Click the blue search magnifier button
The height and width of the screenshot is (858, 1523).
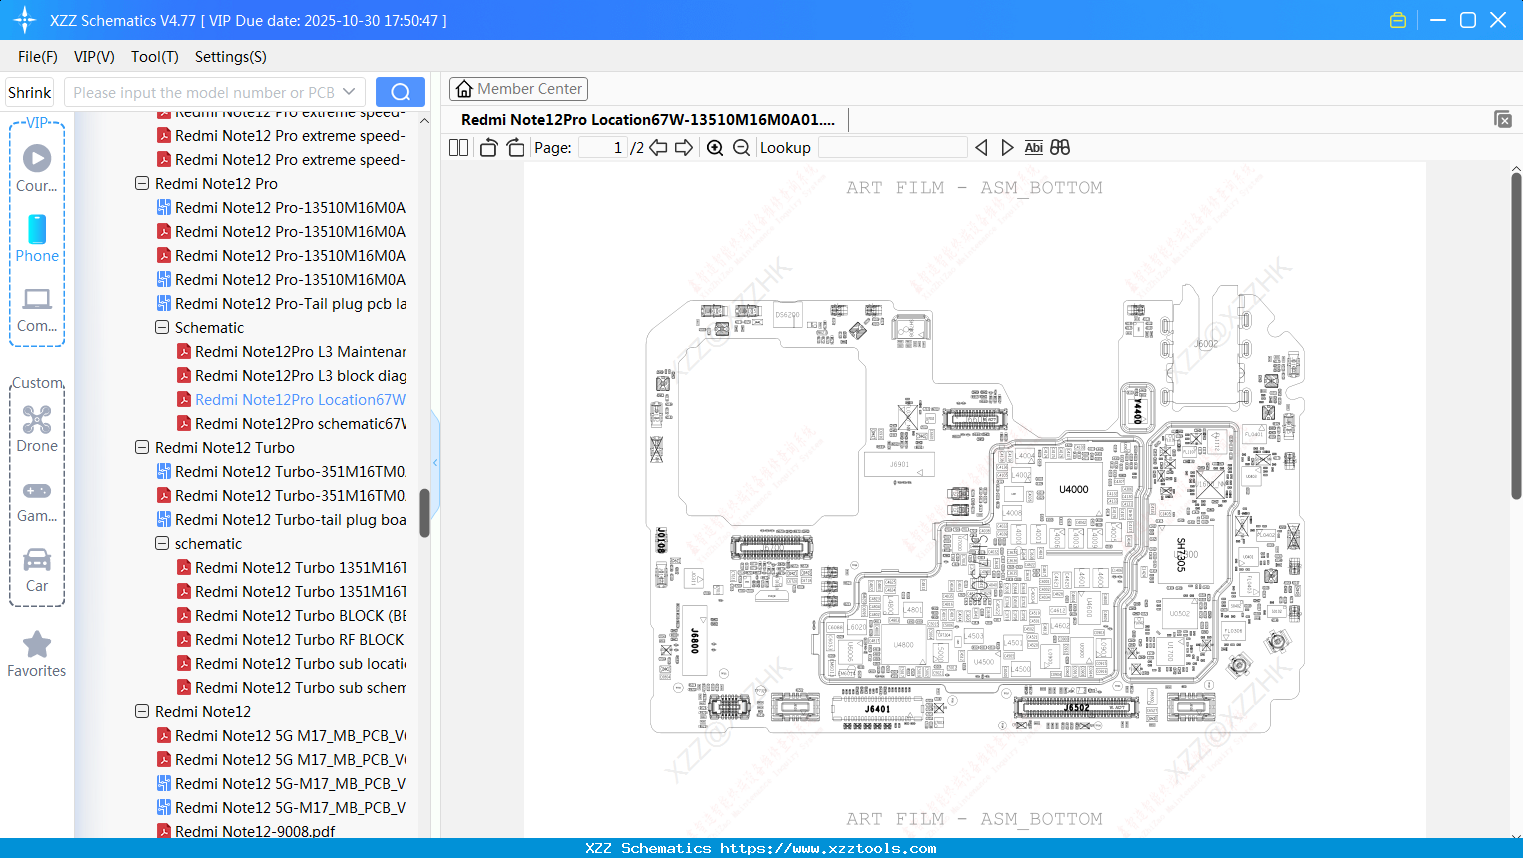tap(400, 91)
